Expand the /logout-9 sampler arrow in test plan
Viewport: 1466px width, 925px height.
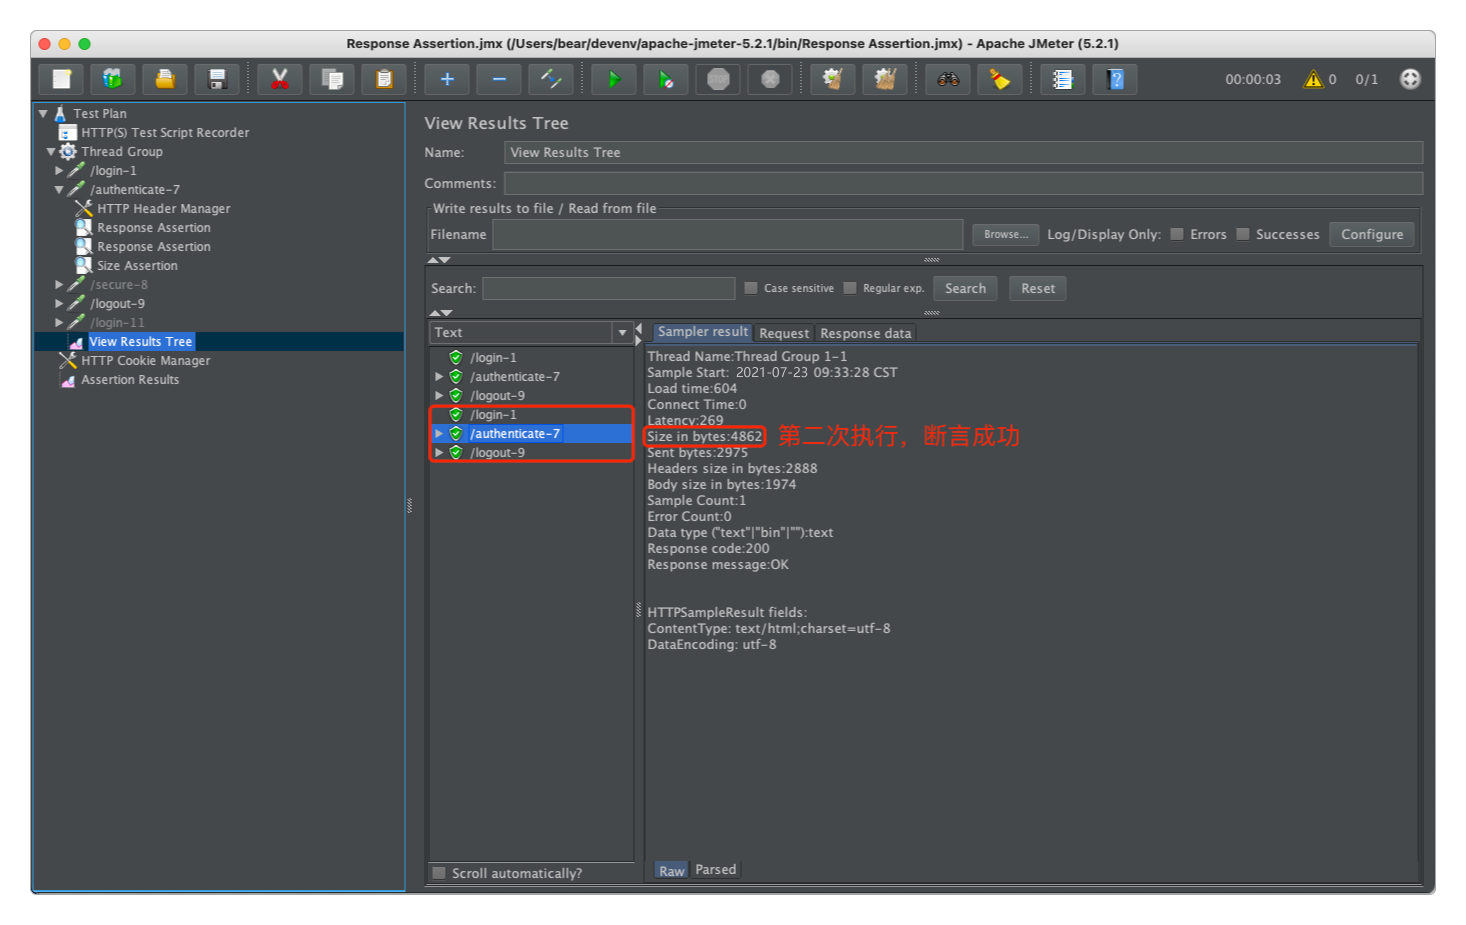point(59,304)
